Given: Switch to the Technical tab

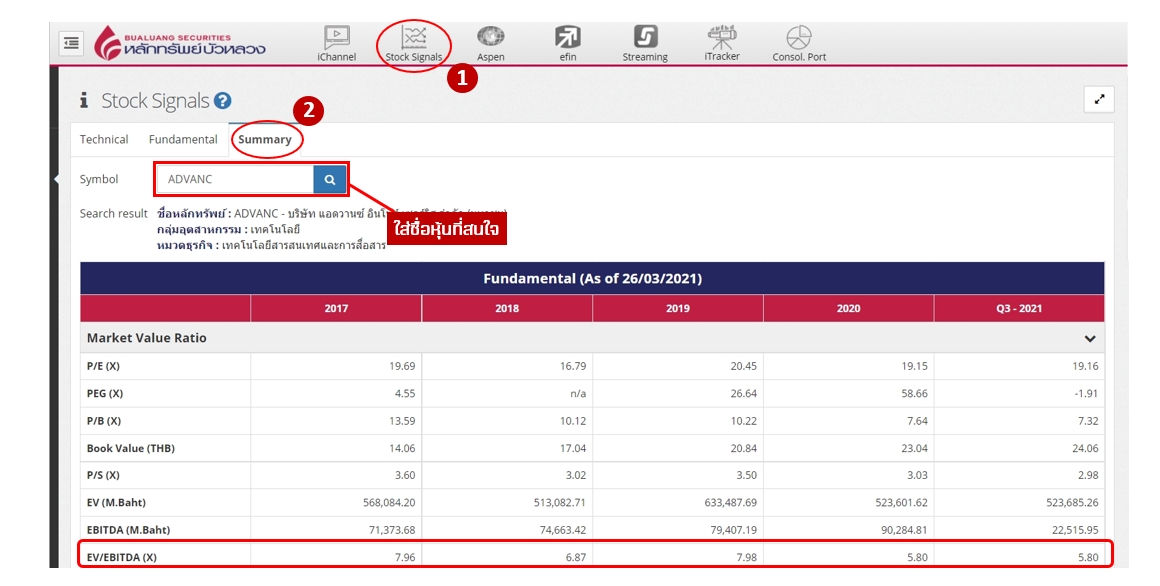Looking at the screenshot, I should click(104, 139).
